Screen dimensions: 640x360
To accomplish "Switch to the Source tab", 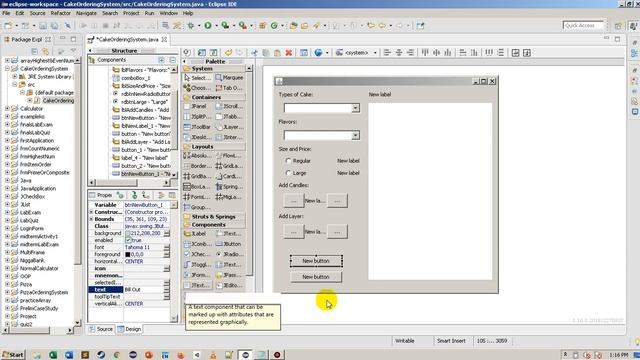I will point(101,329).
